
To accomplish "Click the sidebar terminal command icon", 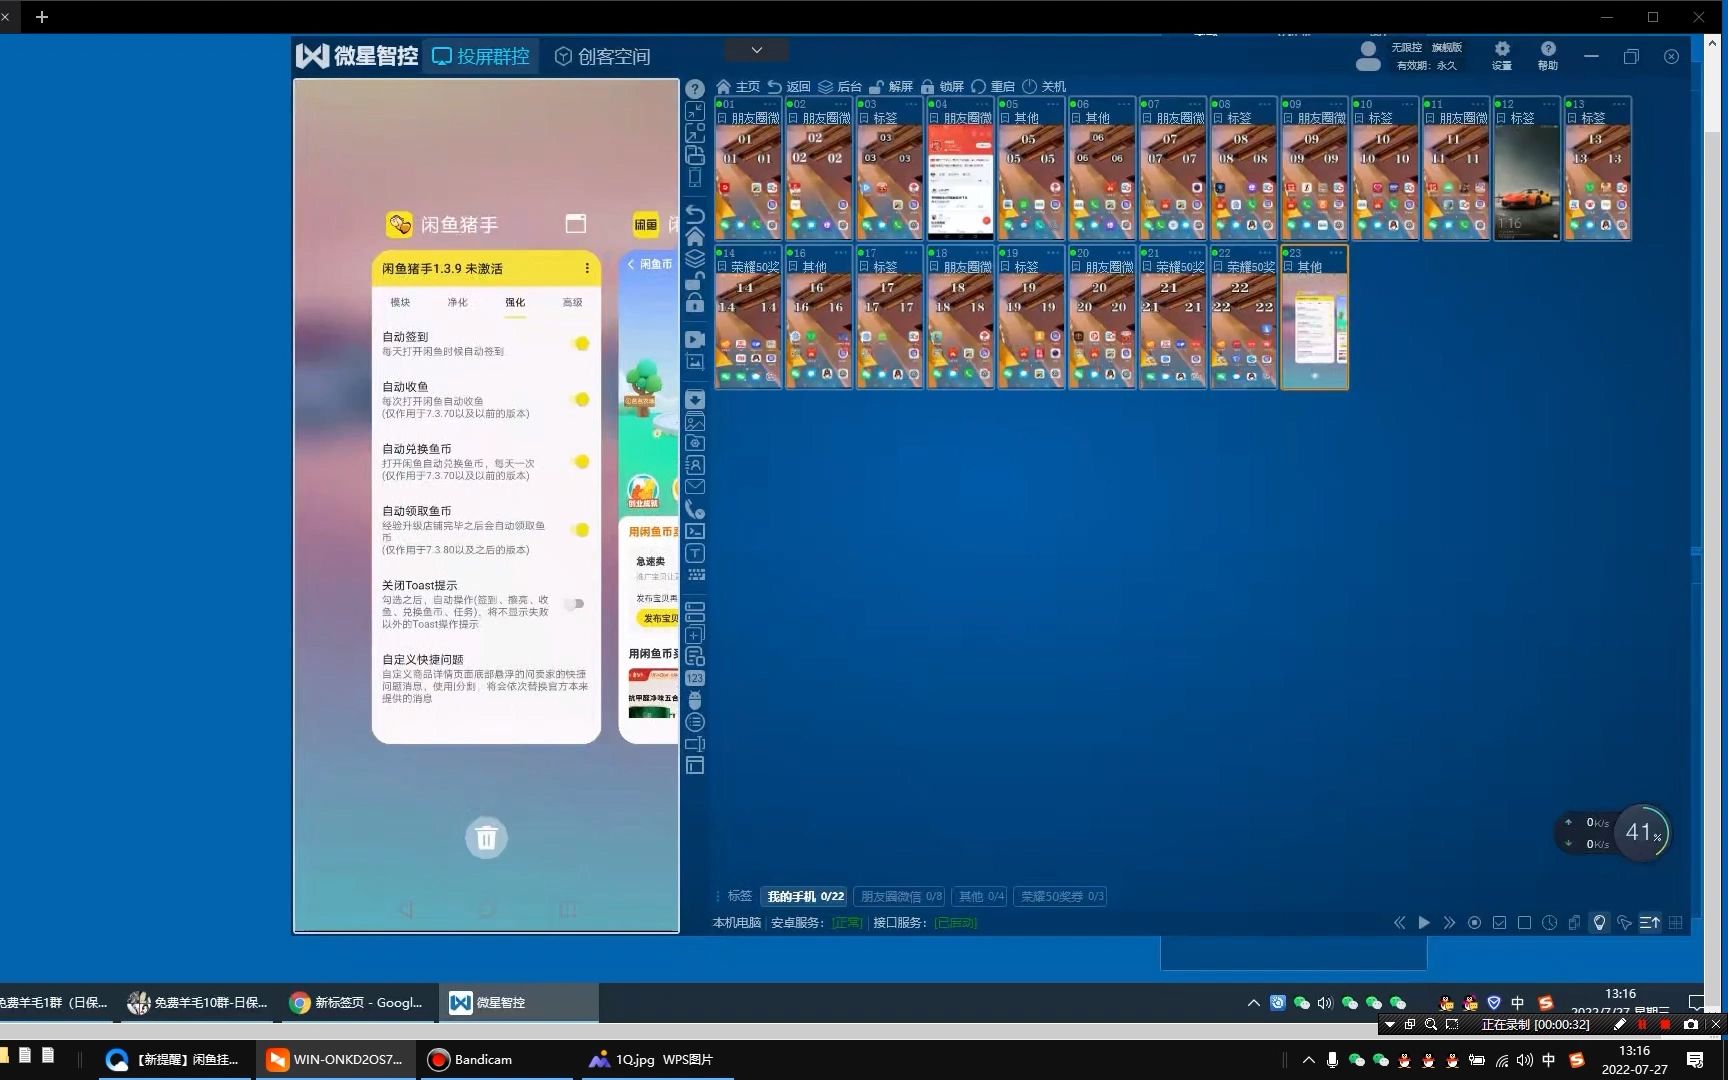I will [695, 531].
